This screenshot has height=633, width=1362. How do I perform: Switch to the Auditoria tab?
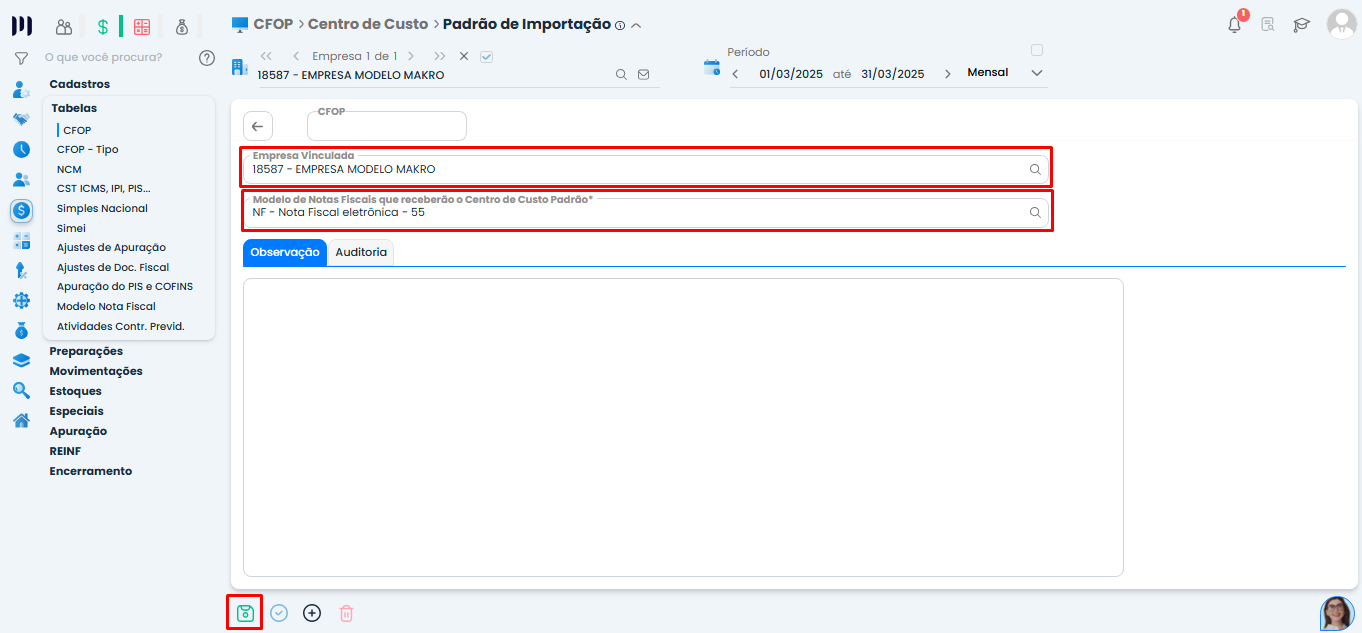[x=361, y=253]
